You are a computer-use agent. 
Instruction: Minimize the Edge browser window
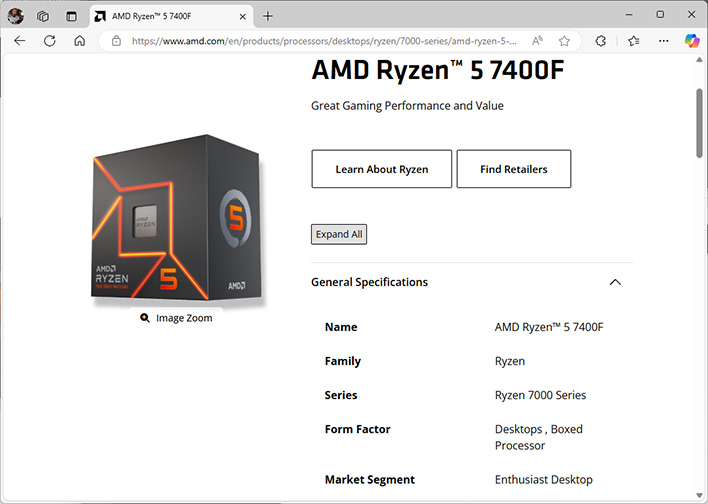[x=629, y=15]
